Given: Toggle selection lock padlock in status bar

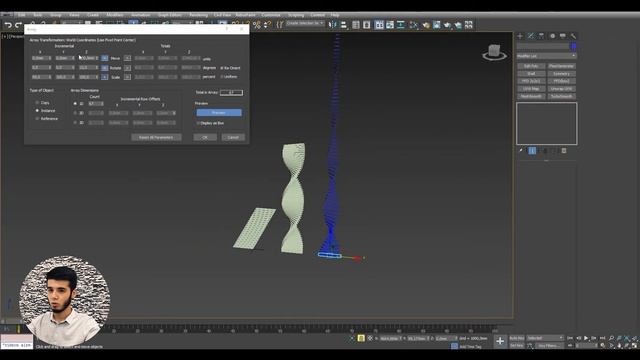Looking at the screenshot, I should 361,338.
